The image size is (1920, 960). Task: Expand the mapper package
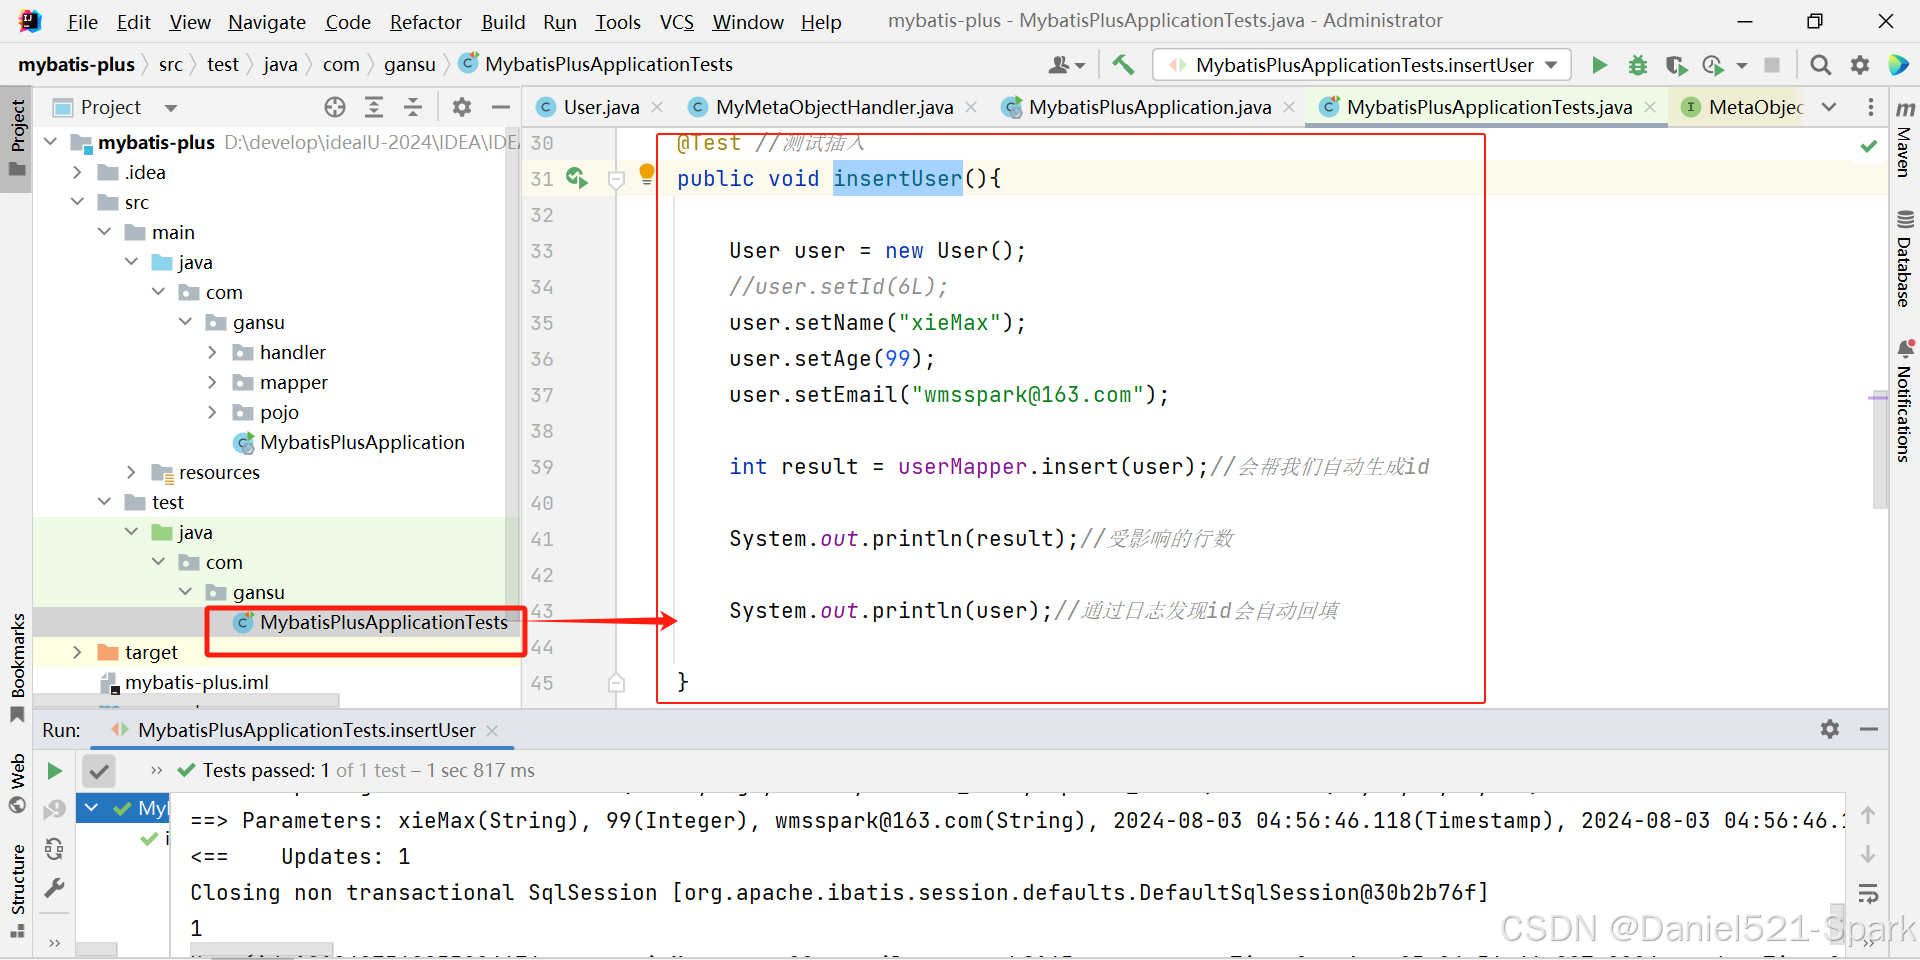[x=212, y=382]
